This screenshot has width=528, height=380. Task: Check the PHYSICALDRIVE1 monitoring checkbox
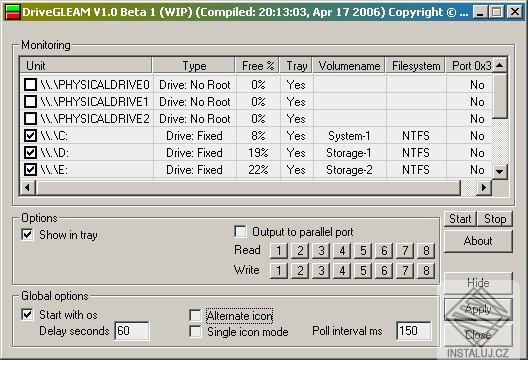click(x=30, y=101)
